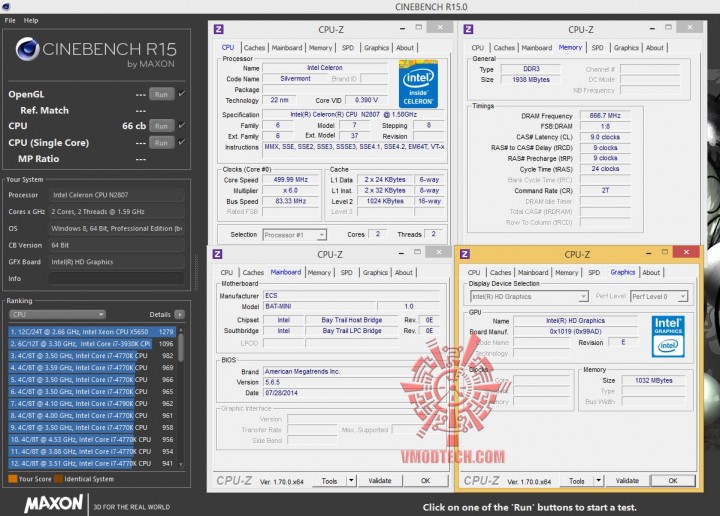Click the GPU memory Size 1032 MBytes
Image resolution: width=720 pixels, height=516 pixels.
tap(653, 380)
